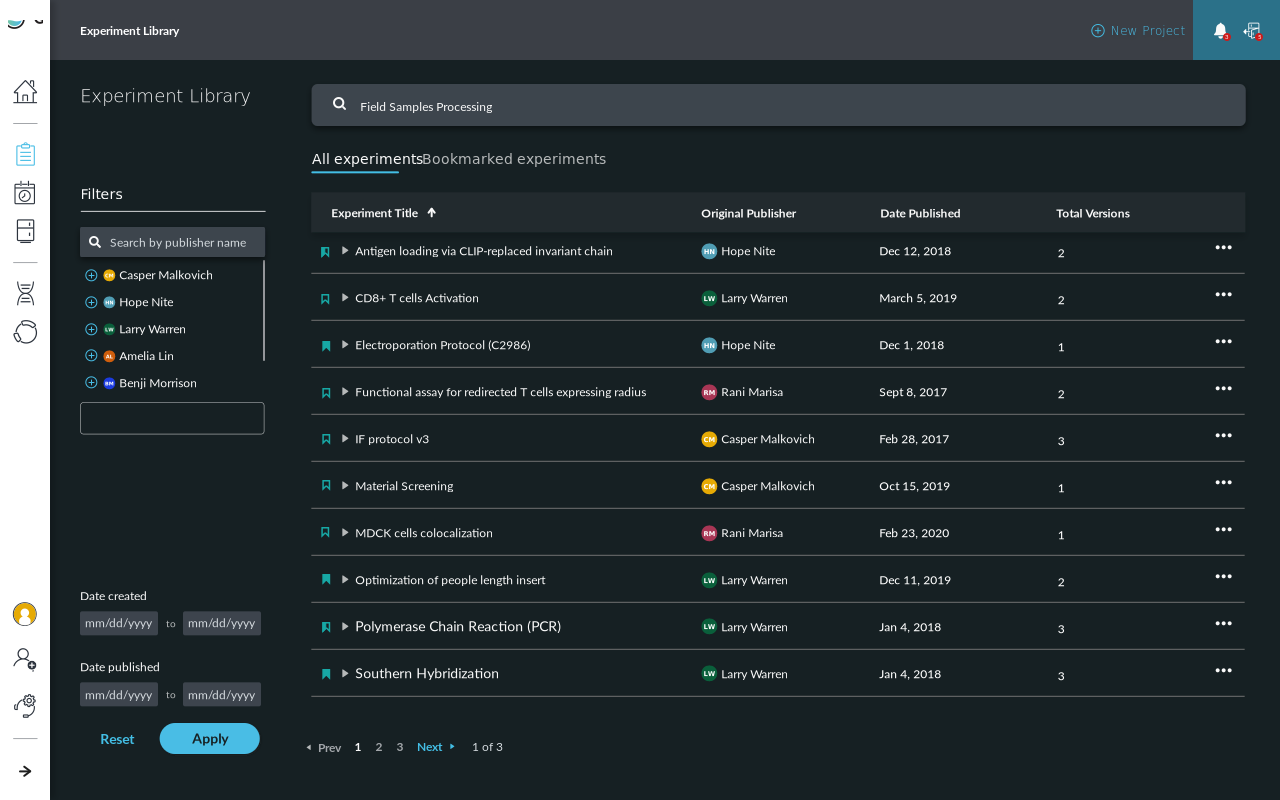The height and width of the screenshot is (800, 1280).
Task: Expand the sidebar with arrow icon
Action: click(25, 771)
